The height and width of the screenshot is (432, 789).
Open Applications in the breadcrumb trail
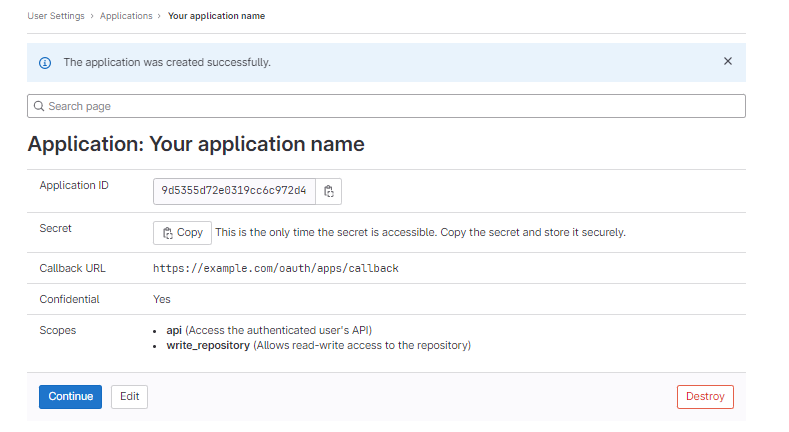point(126,16)
